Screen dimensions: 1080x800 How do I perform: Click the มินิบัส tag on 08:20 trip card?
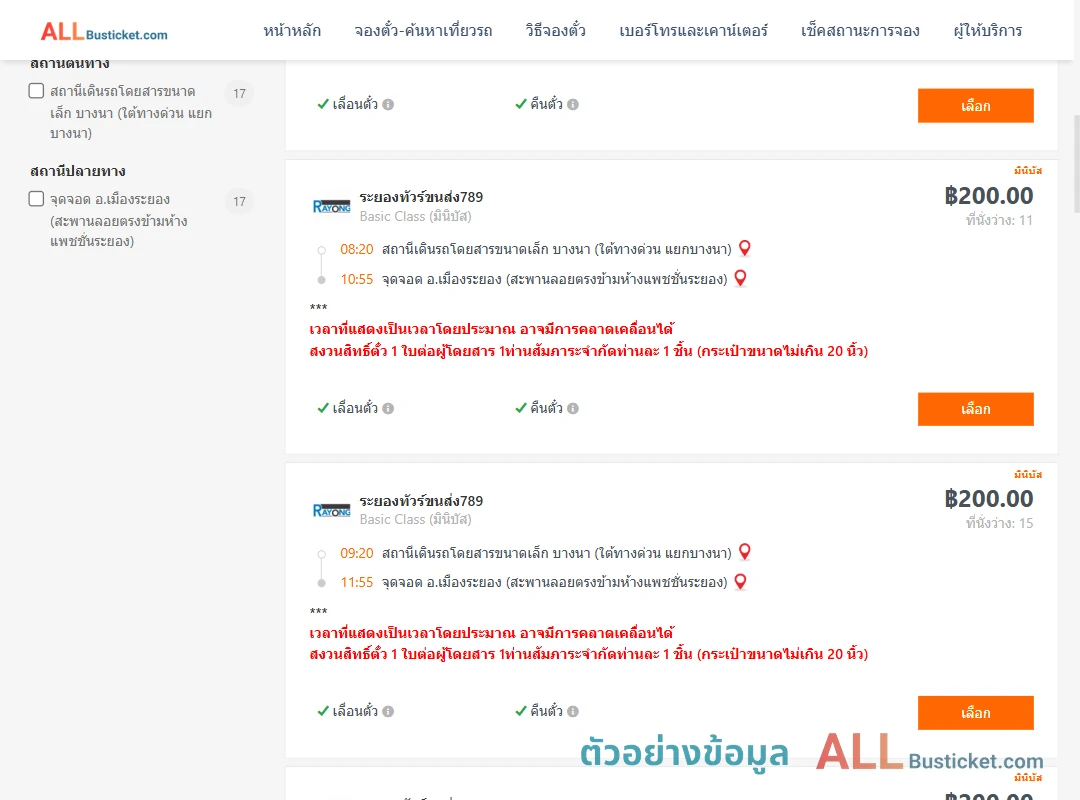1028,171
